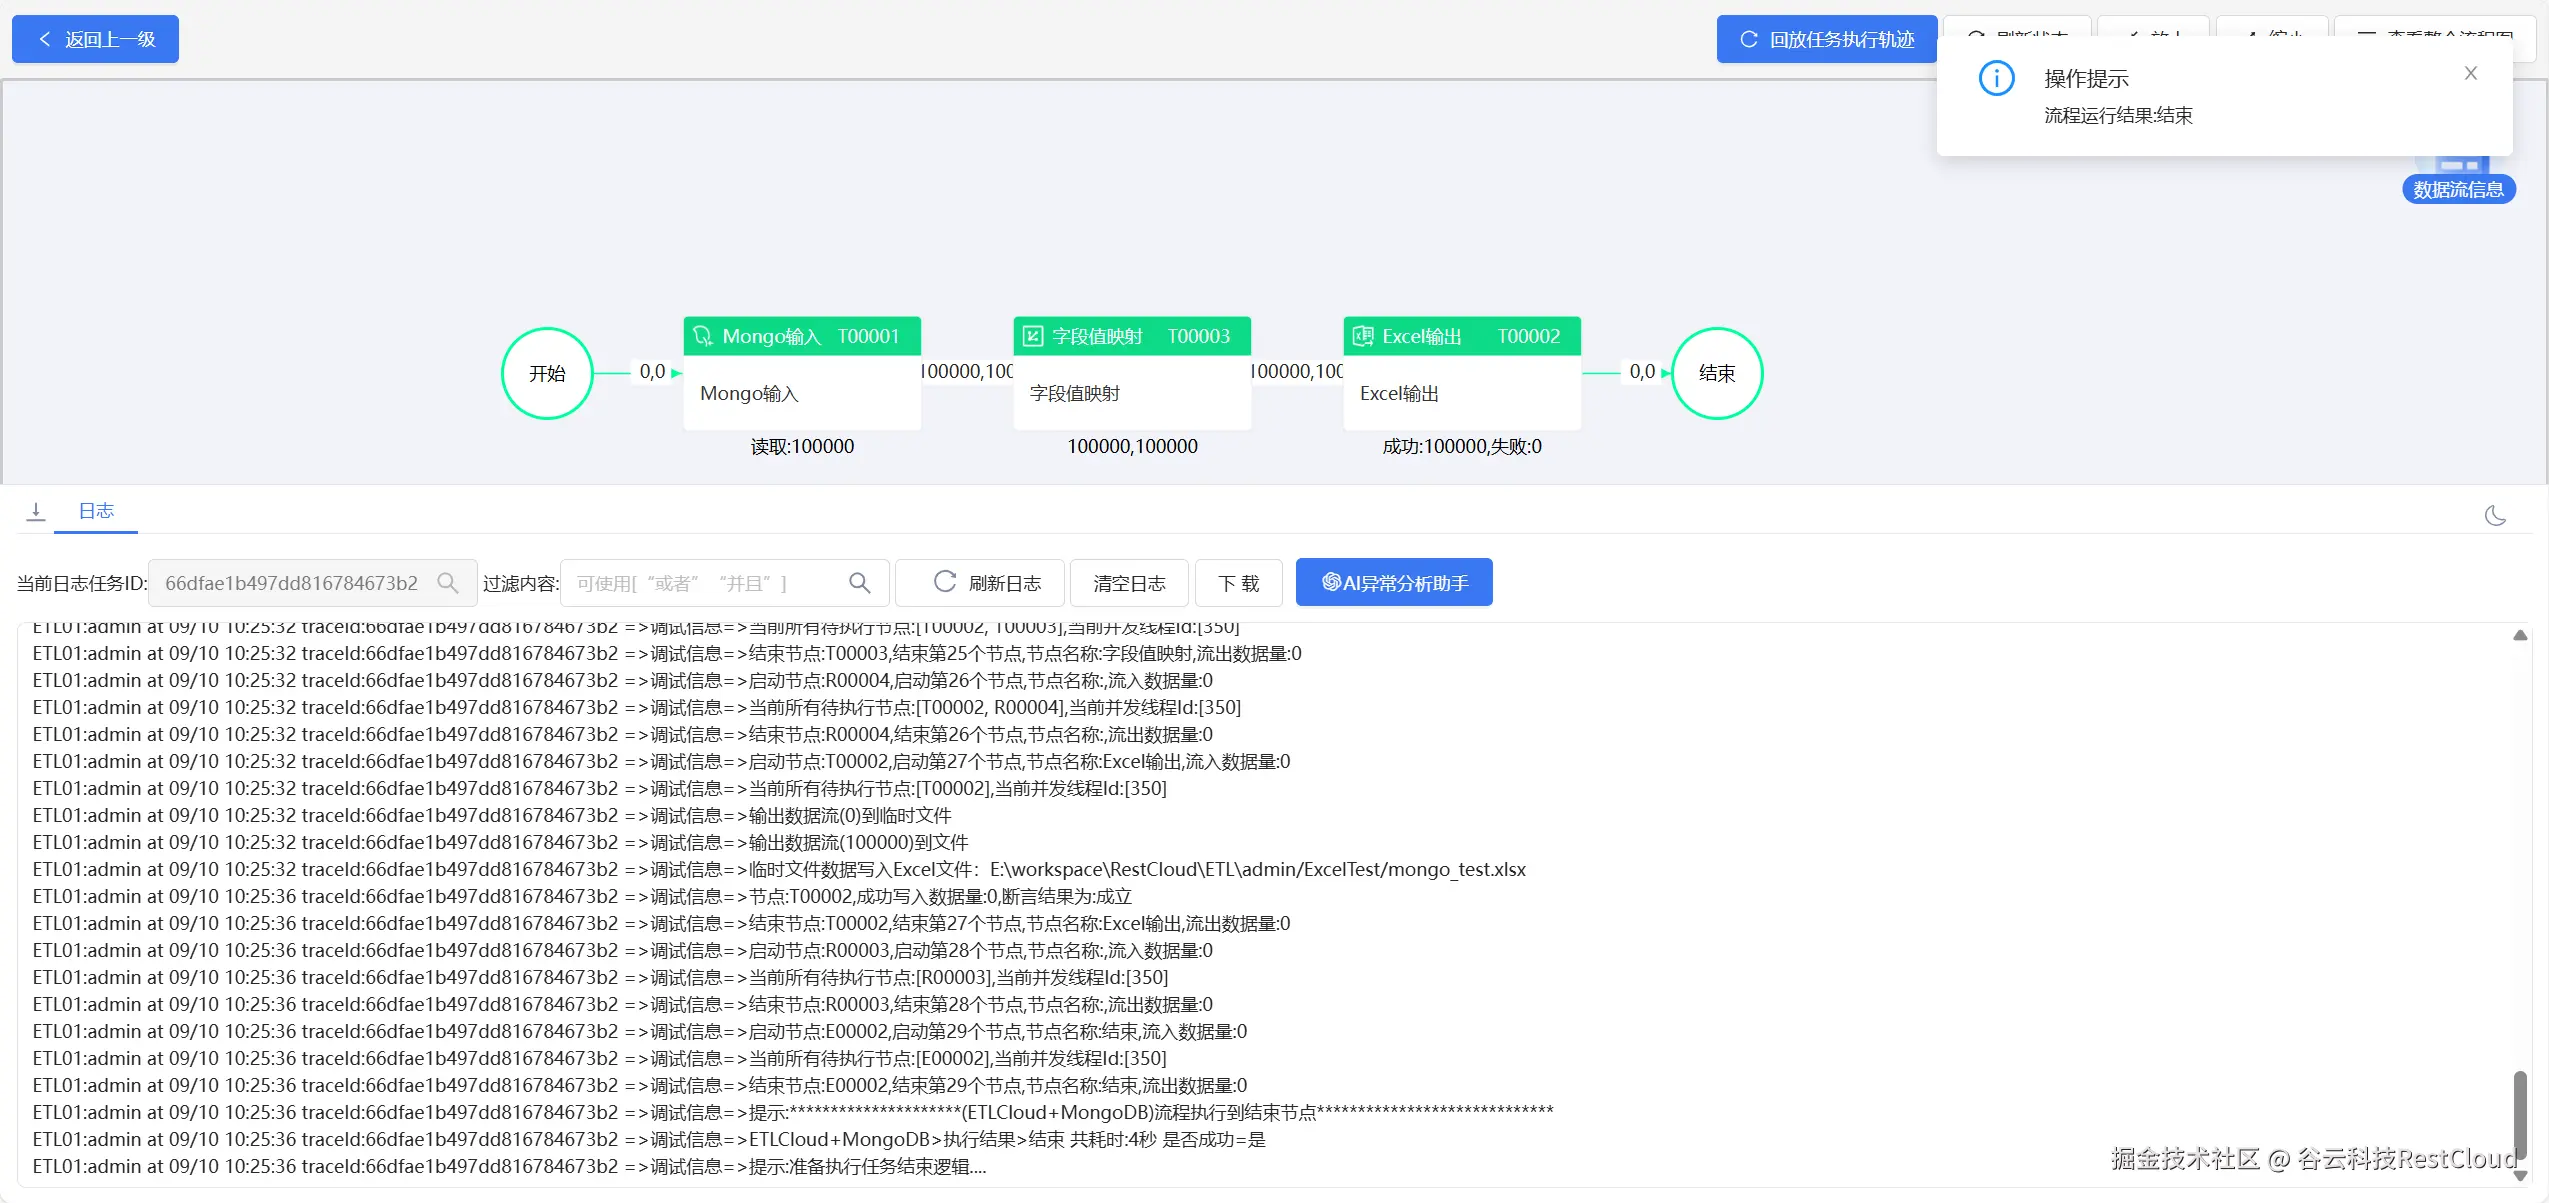The height and width of the screenshot is (1203, 2549).
Task: Go back via 返回上一级 button
Action: (95, 39)
